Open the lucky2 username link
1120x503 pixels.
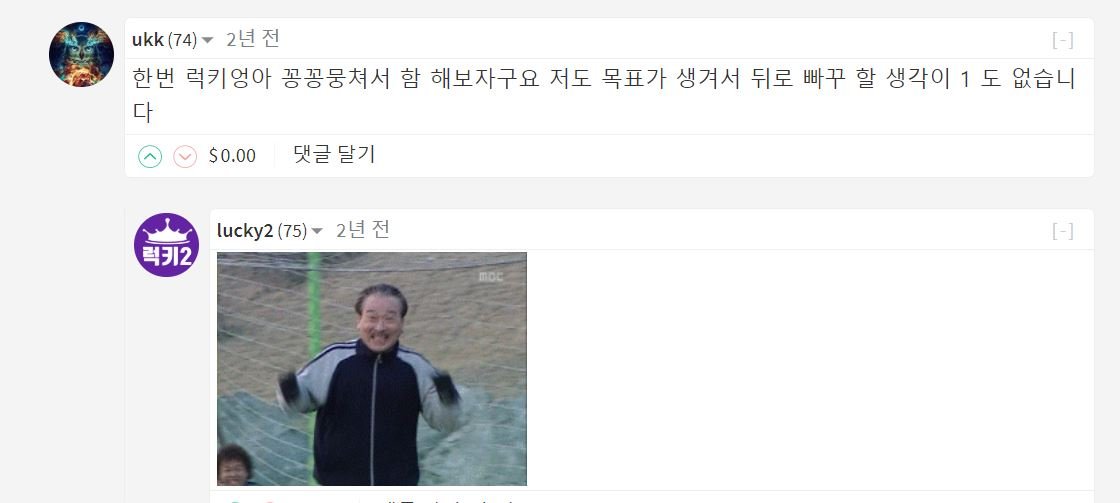tap(245, 231)
